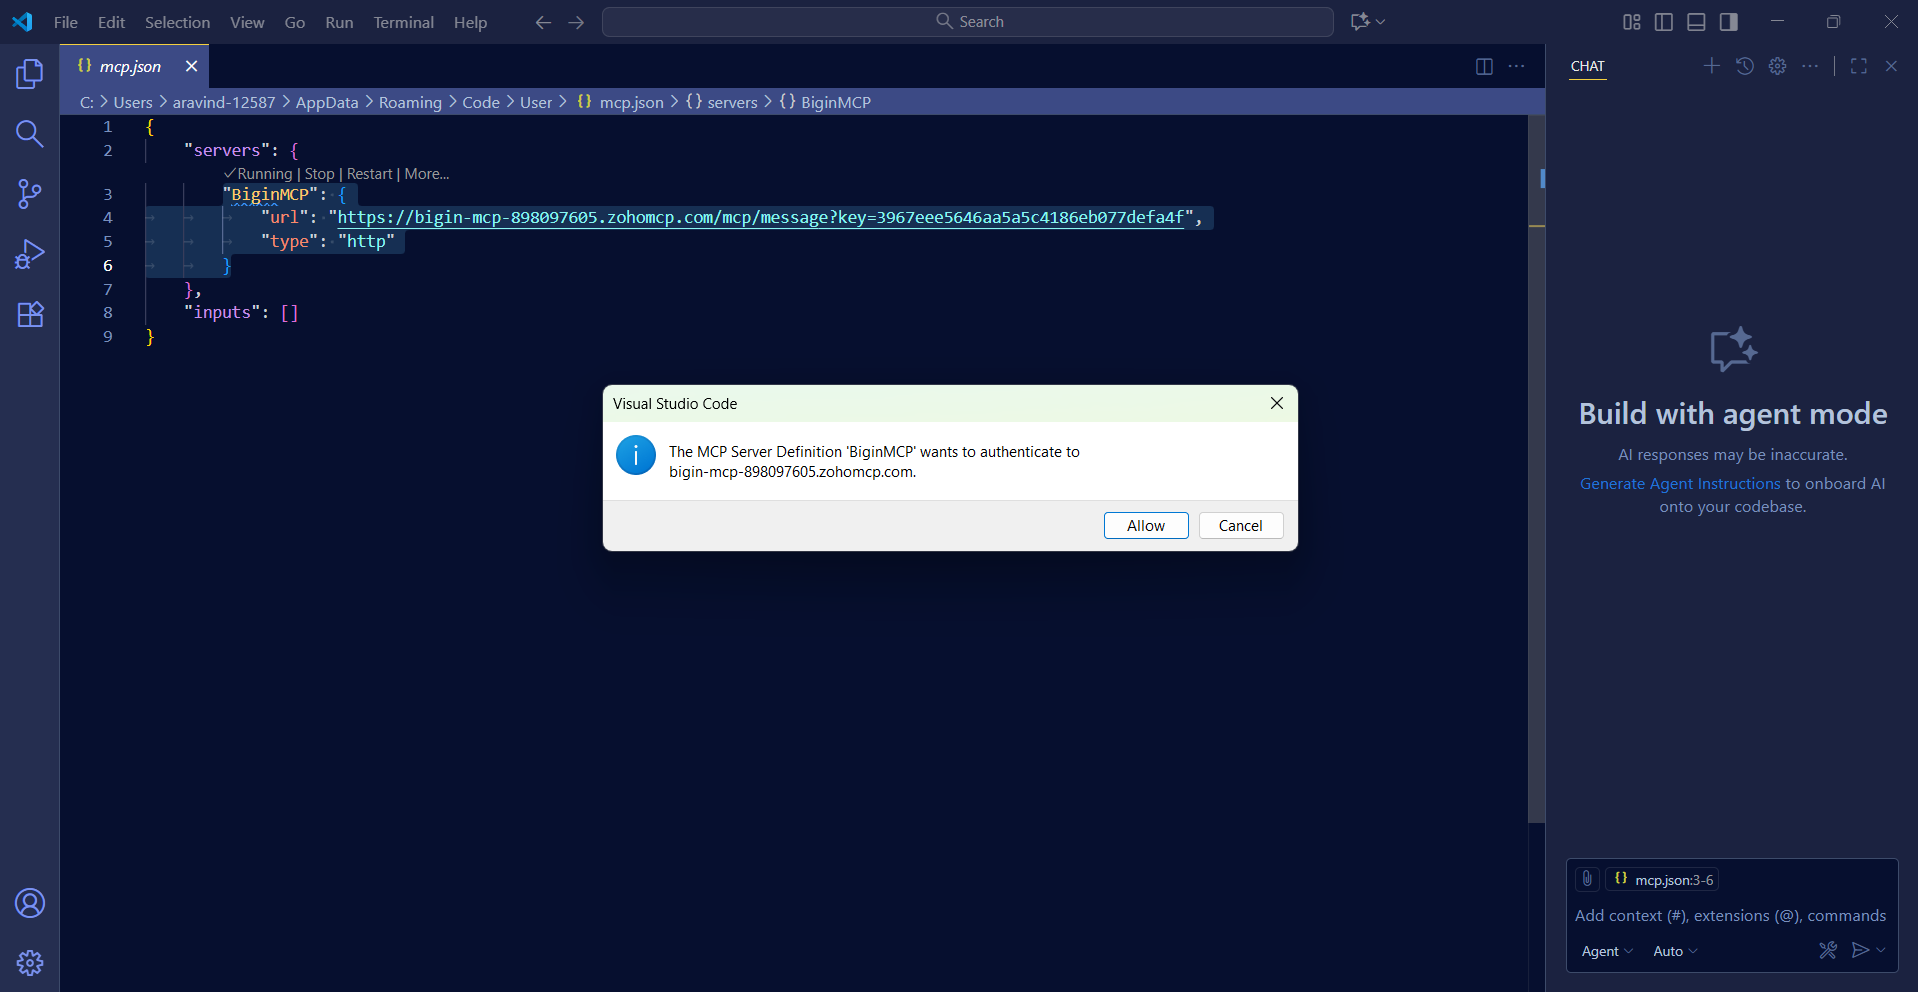The height and width of the screenshot is (992, 1918).
Task: Open the Explorer view in activity bar
Action: pos(30,73)
